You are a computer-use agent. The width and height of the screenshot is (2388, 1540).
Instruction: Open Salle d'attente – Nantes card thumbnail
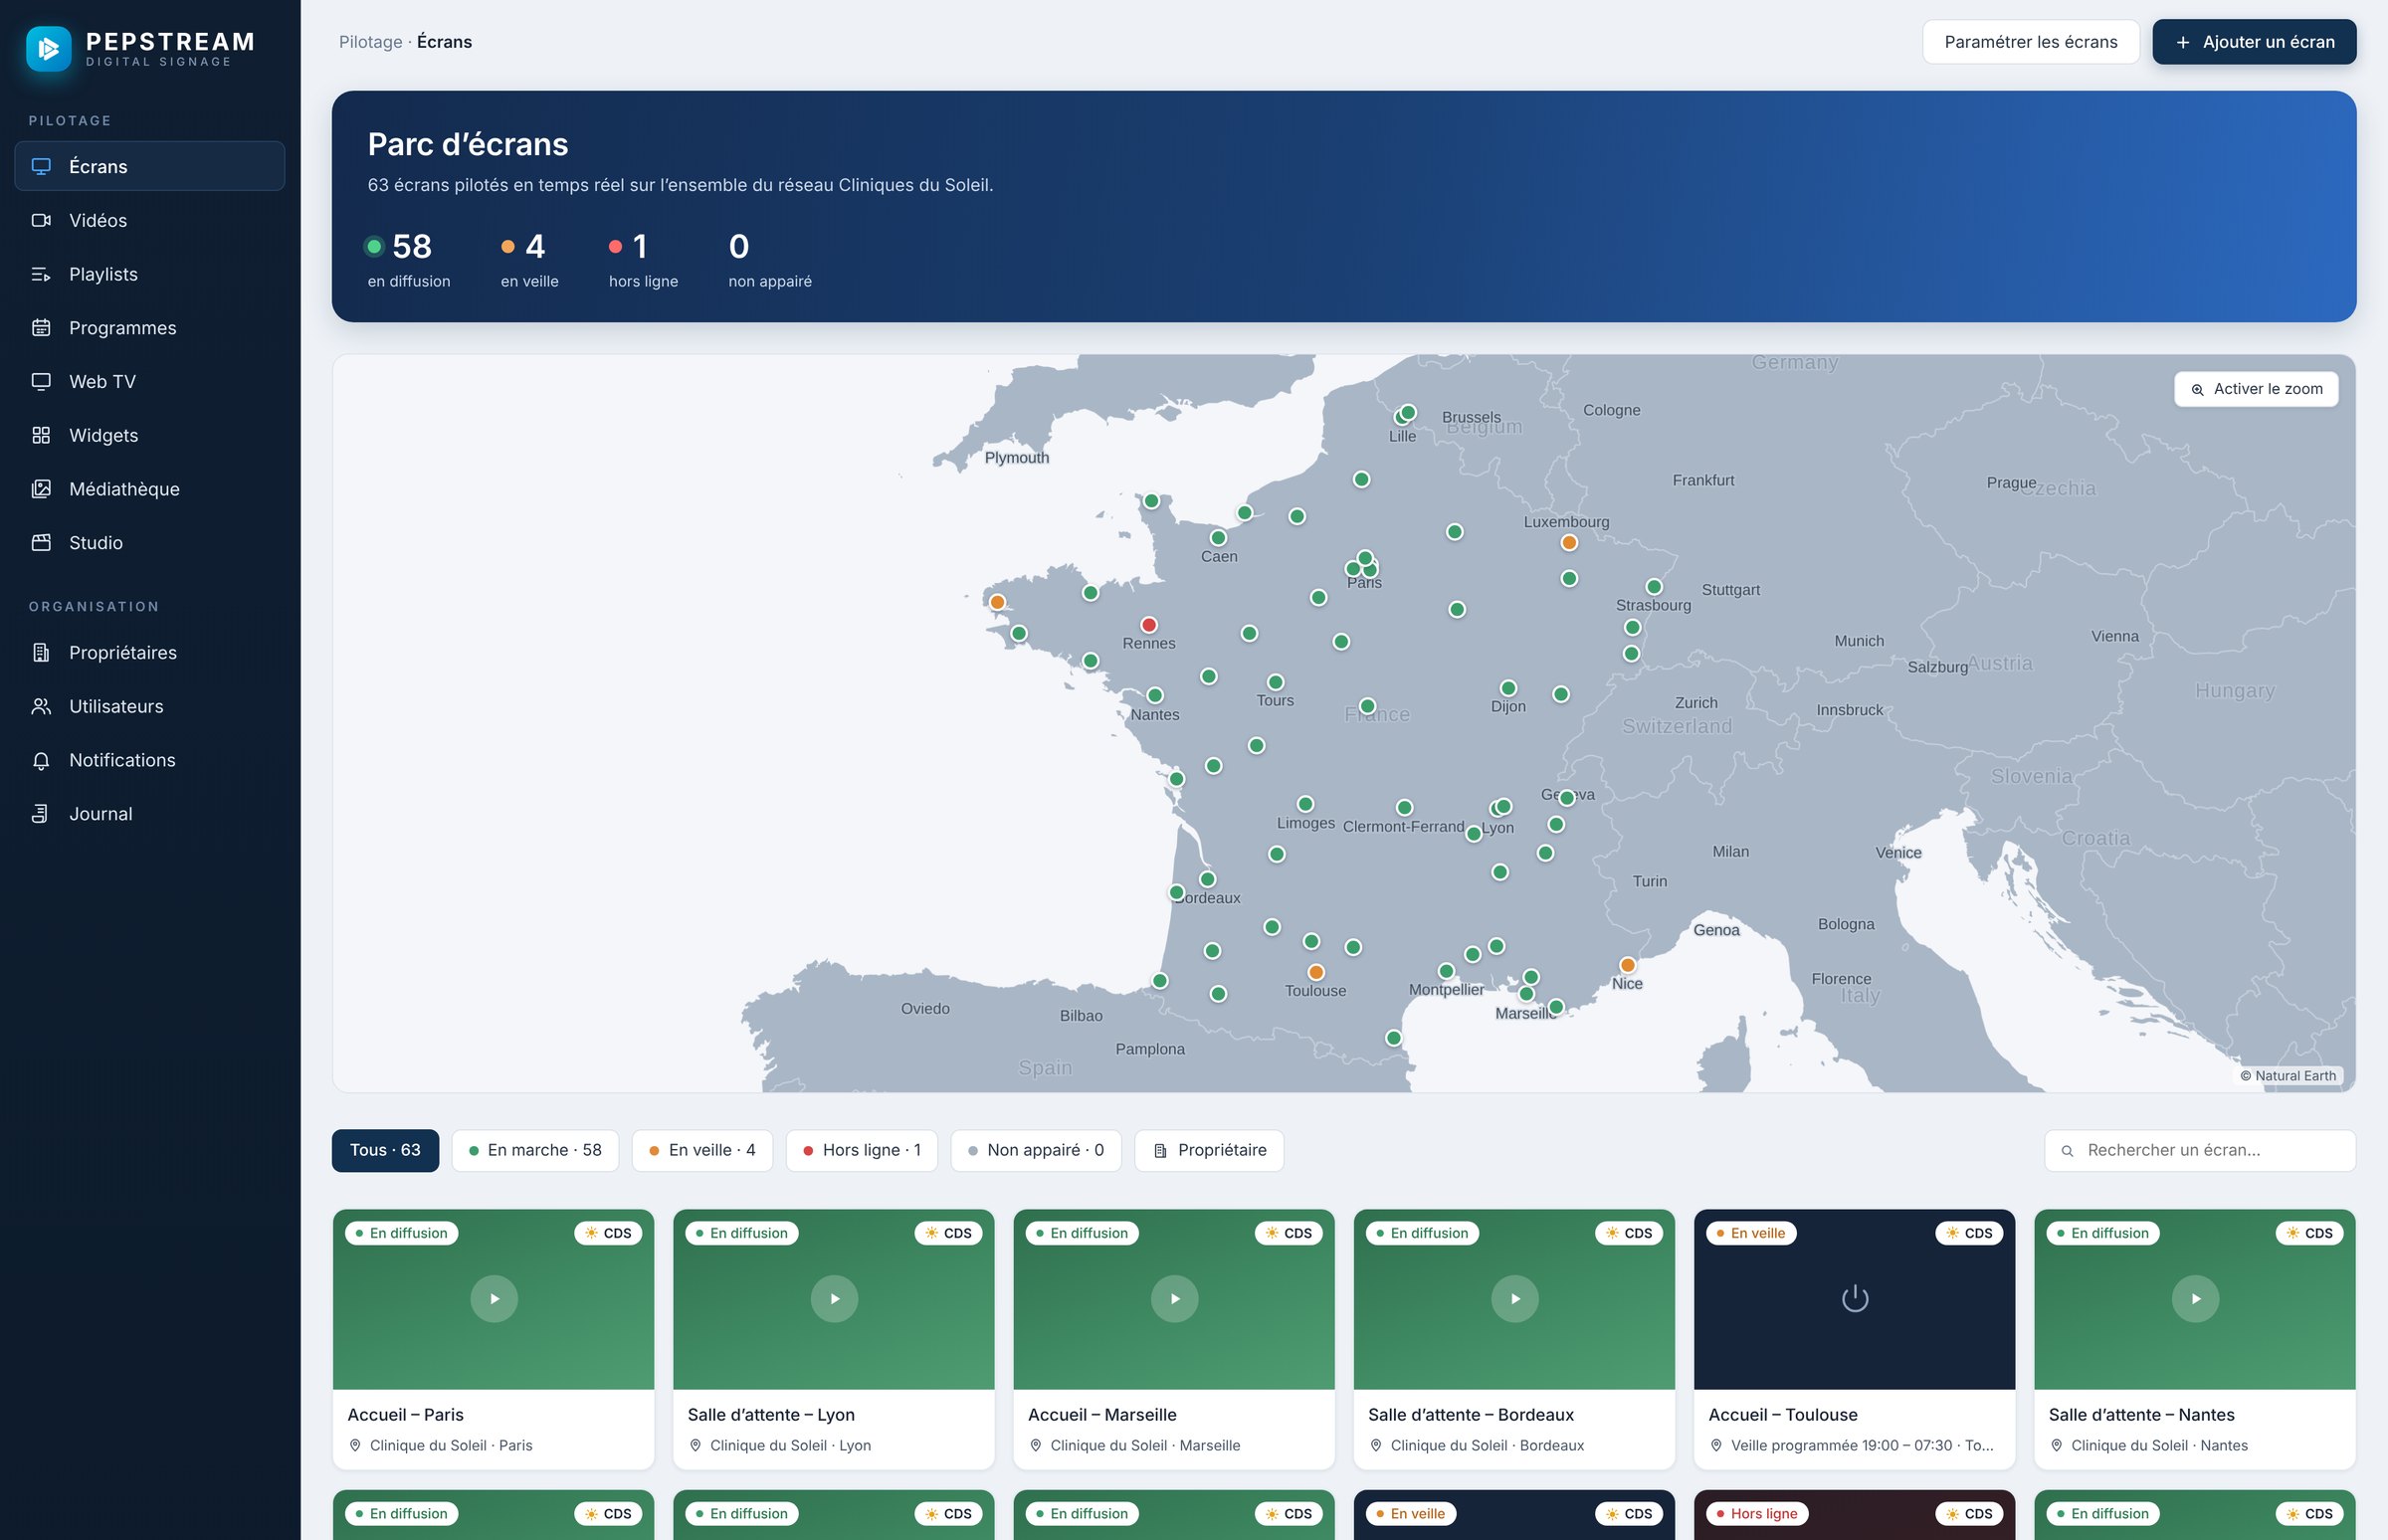(2195, 1299)
